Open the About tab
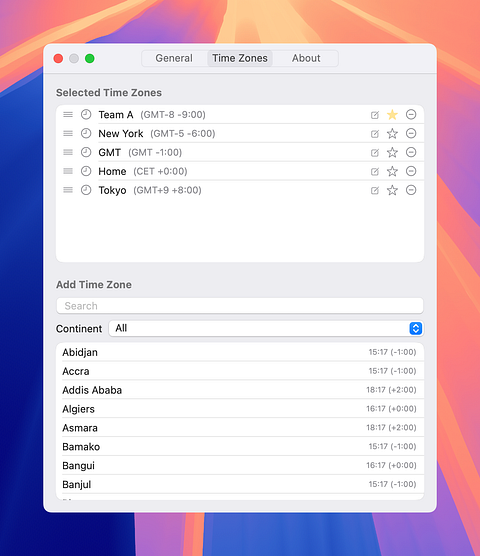 306,58
